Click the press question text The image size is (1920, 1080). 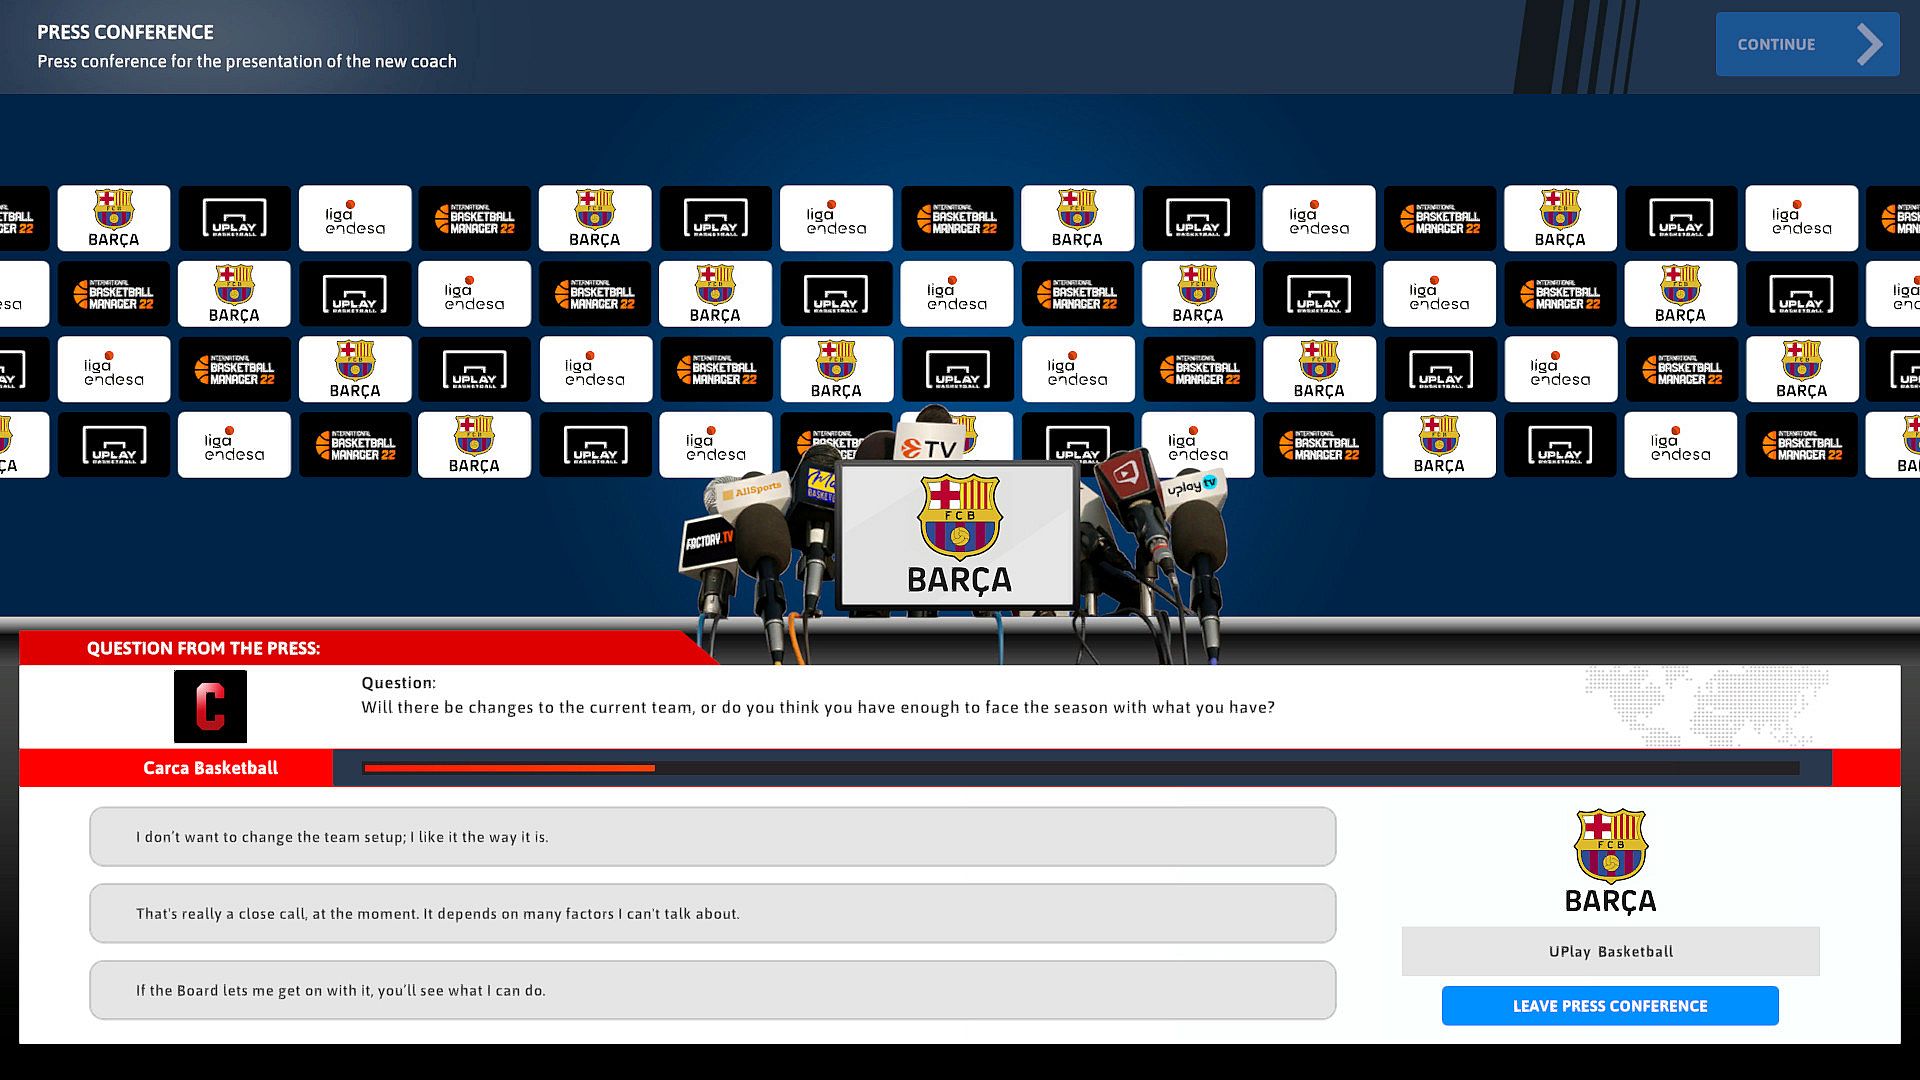click(817, 707)
